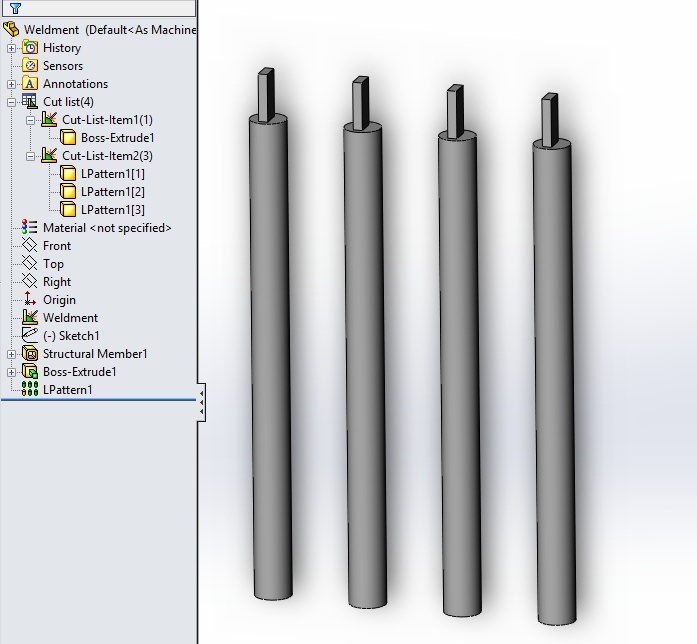Select the Boss-Extrude1 feature label
The height and width of the screenshot is (644, 697).
pos(80,372)
